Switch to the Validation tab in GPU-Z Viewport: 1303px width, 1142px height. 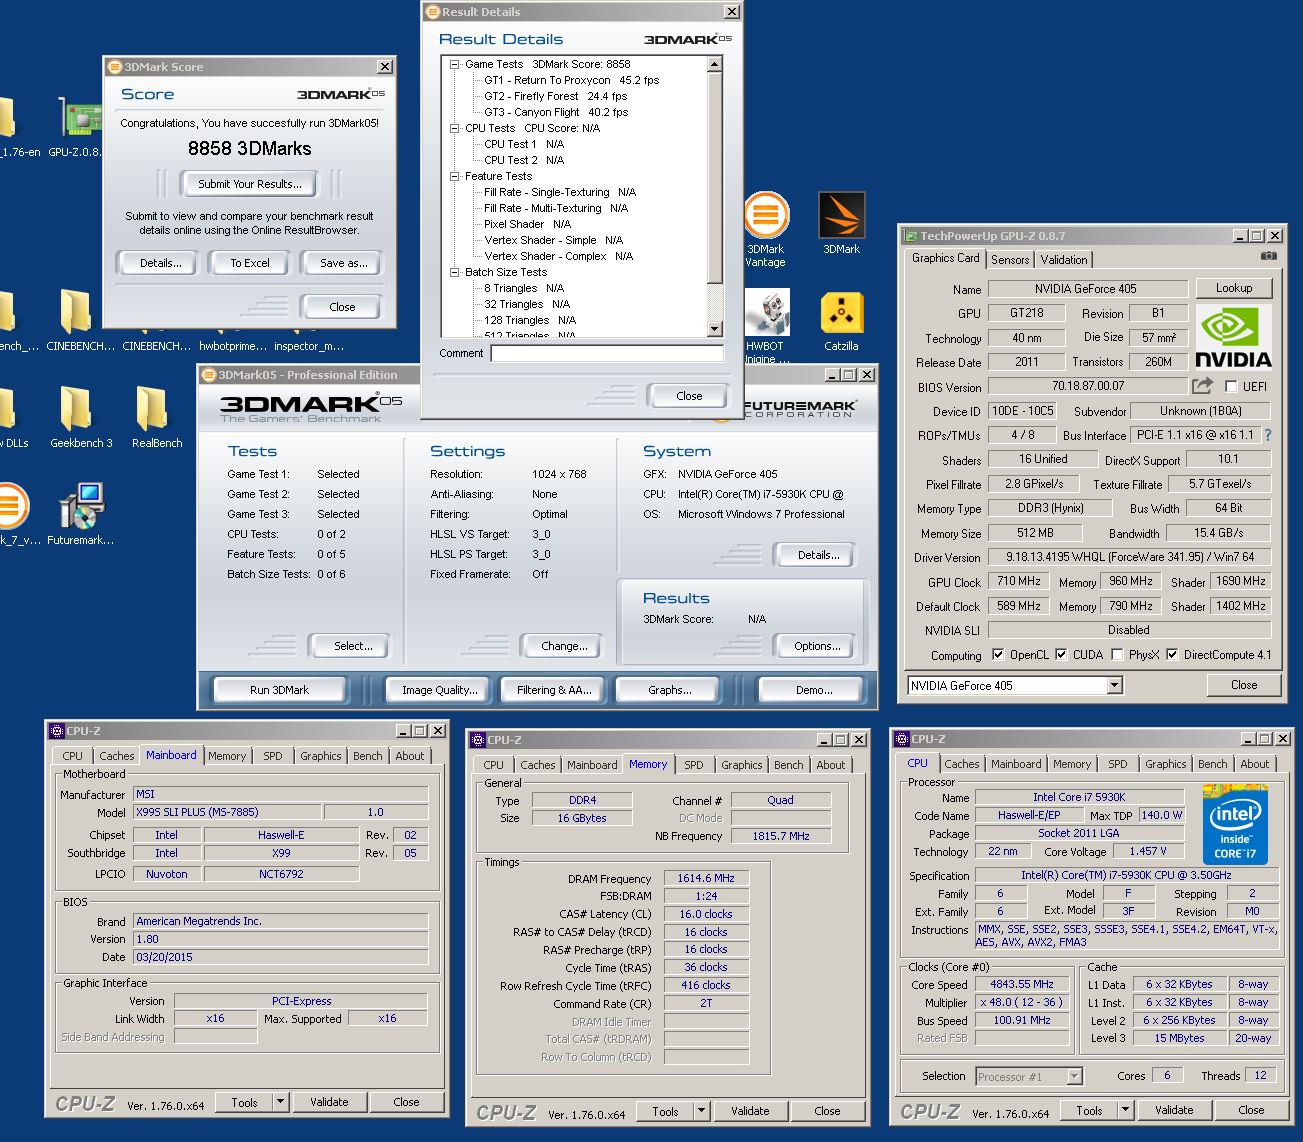tap(1063, 259)
